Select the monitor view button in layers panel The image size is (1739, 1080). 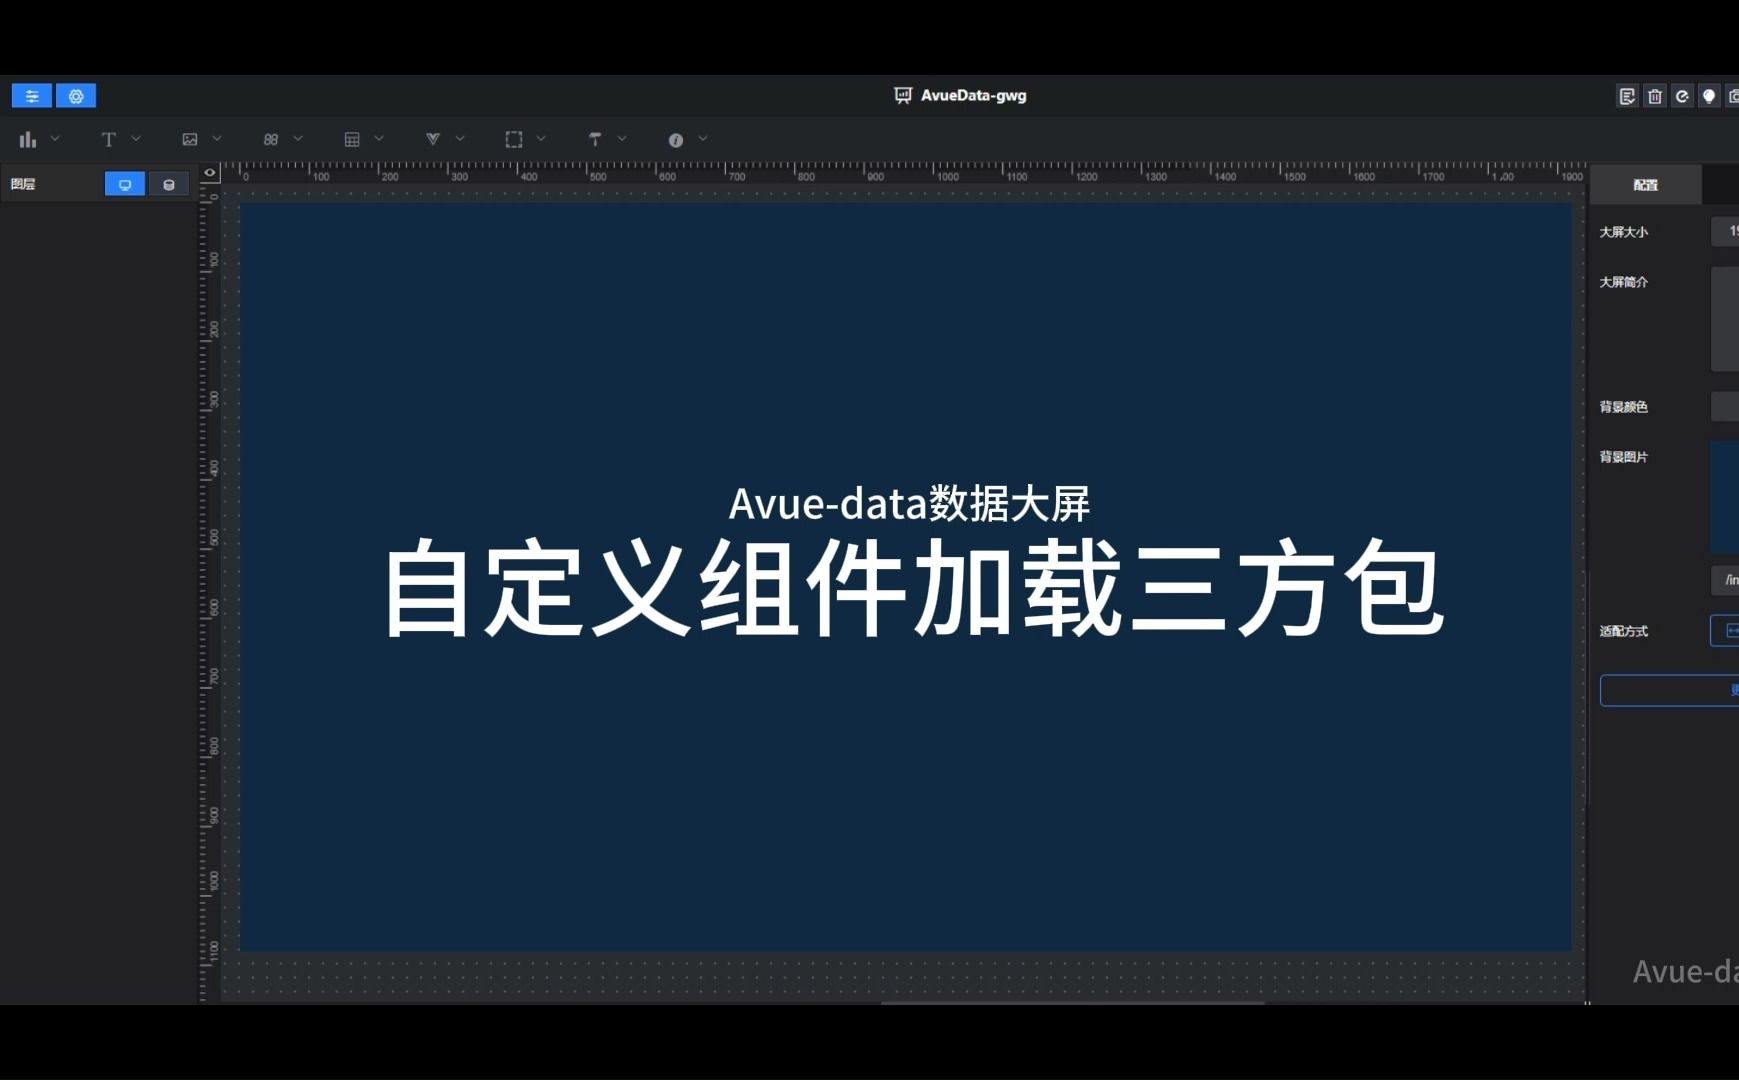click(x=125, y=184)
